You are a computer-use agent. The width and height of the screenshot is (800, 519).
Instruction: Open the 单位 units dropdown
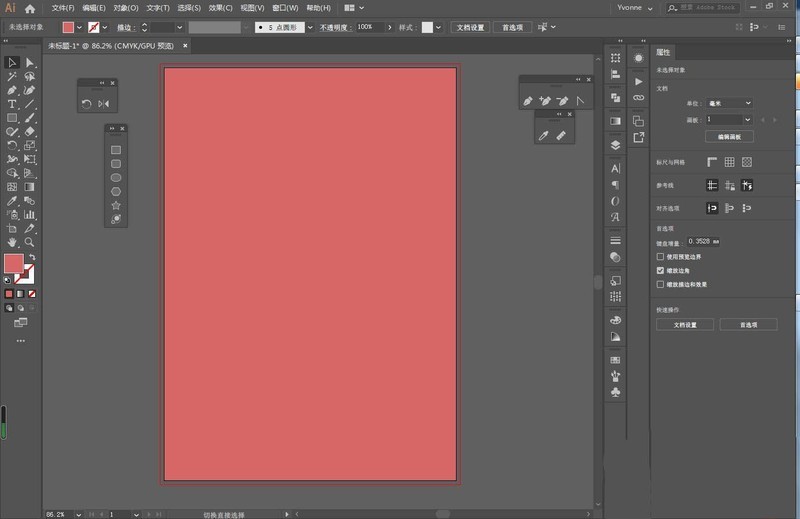pos(729,103)
